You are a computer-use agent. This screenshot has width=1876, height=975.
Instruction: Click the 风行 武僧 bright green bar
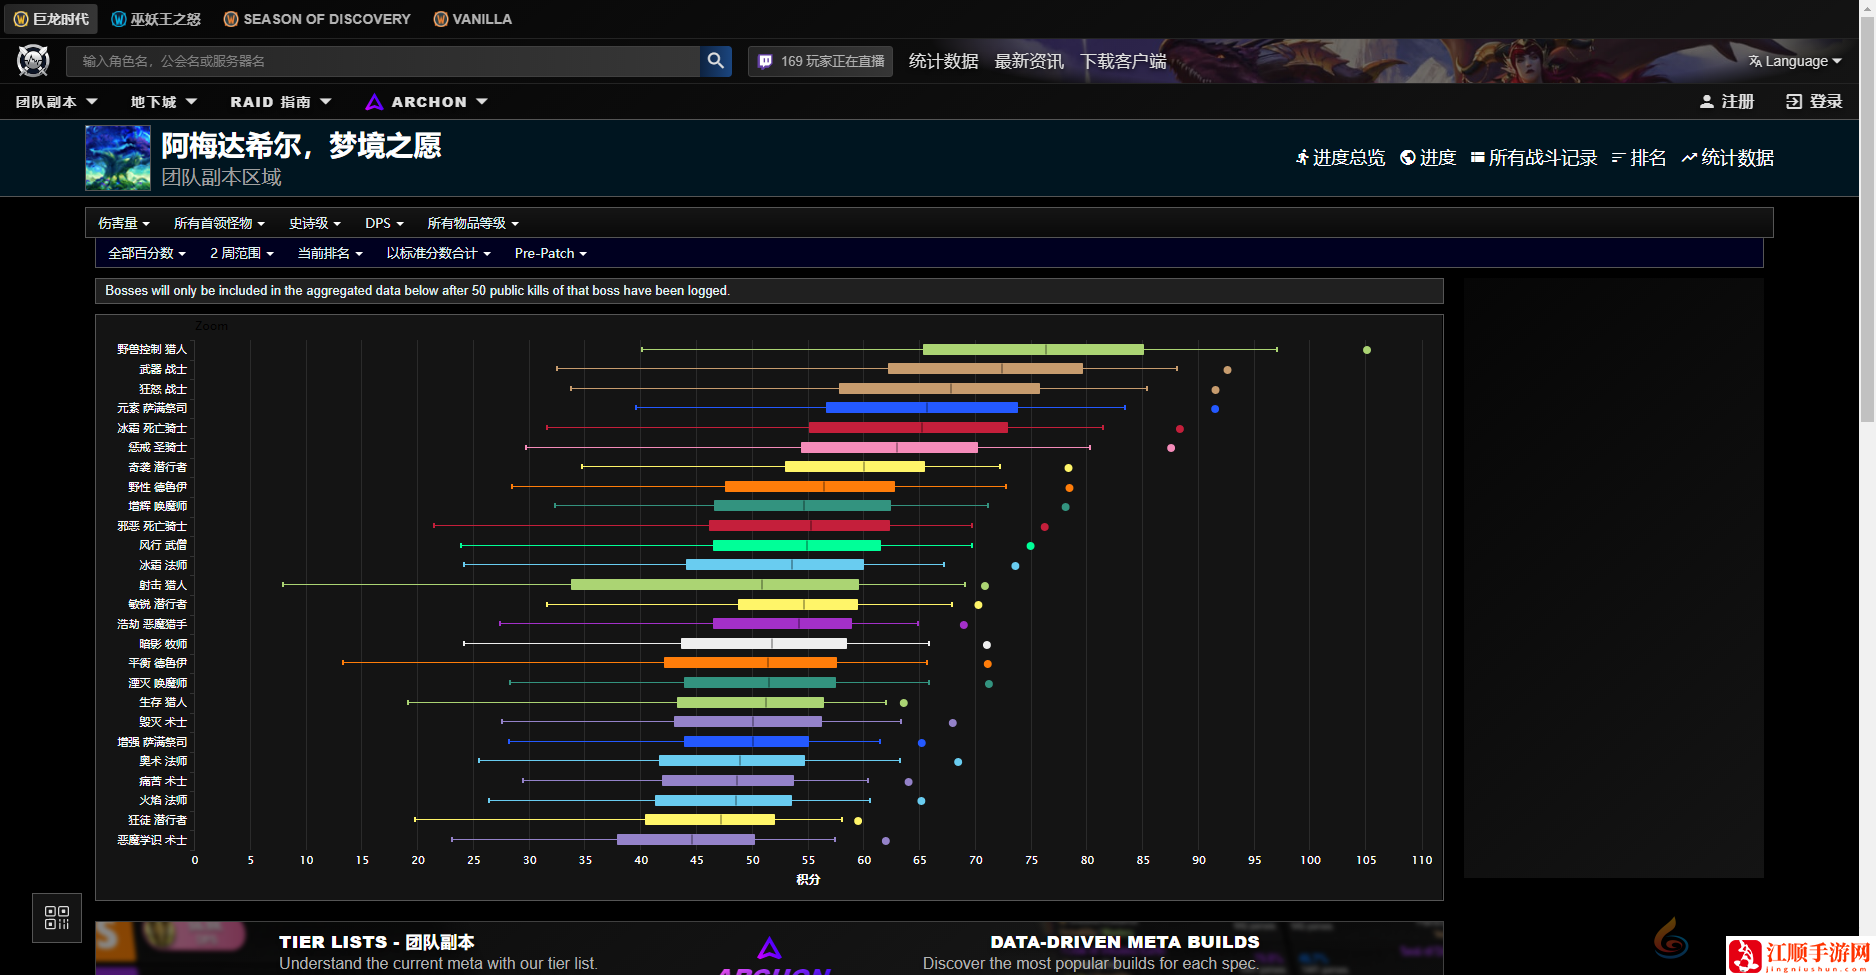pyautogui.click(x=797, y=545)
